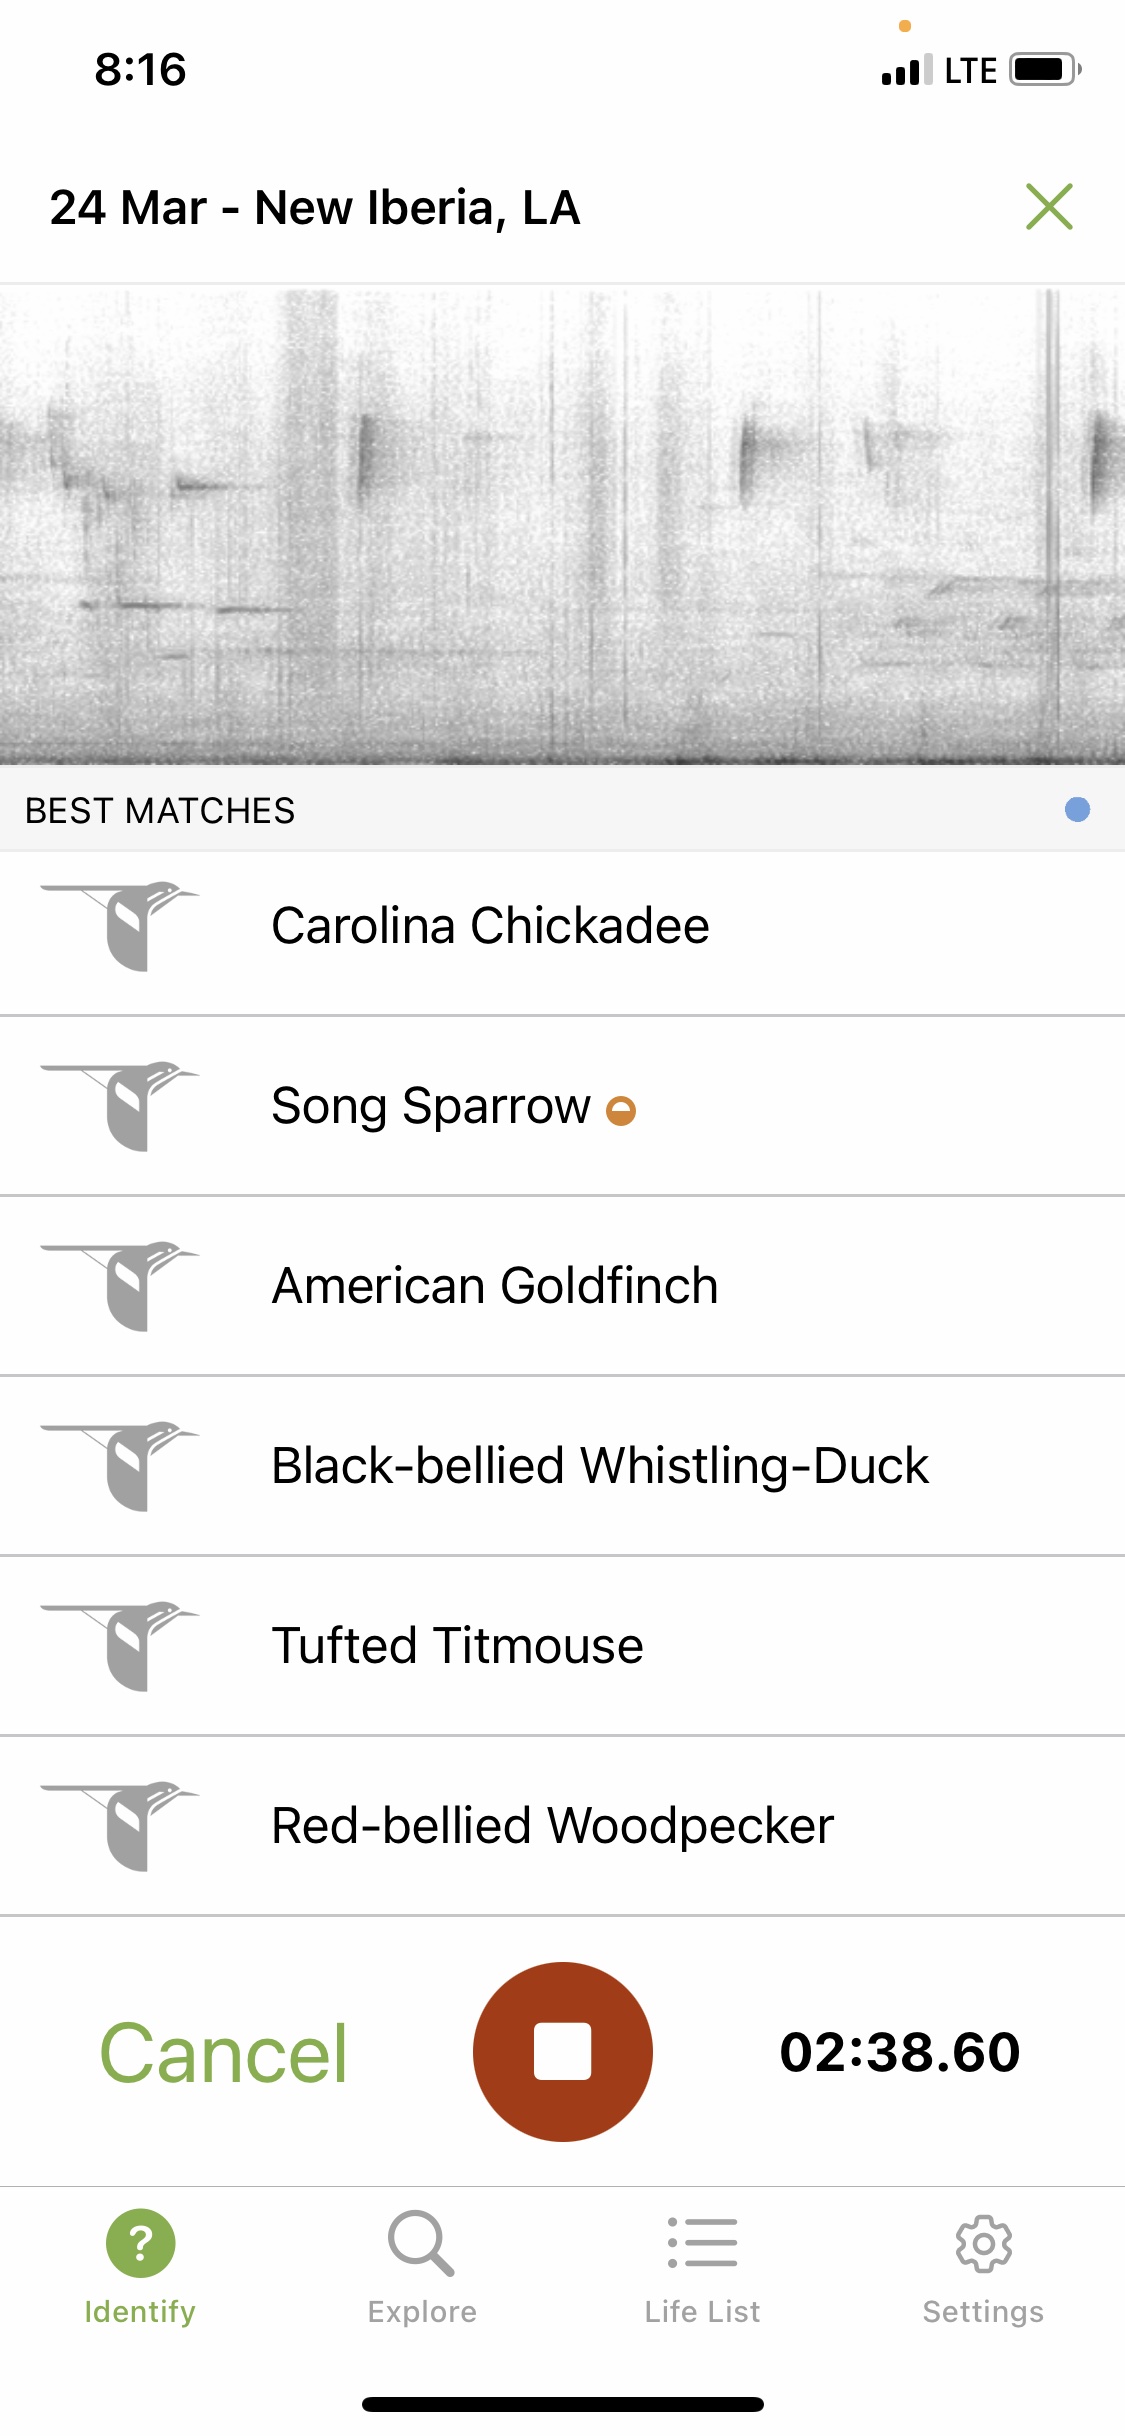Stop the recording with the red button
1125x2436 pixels.
[562, 2051]
